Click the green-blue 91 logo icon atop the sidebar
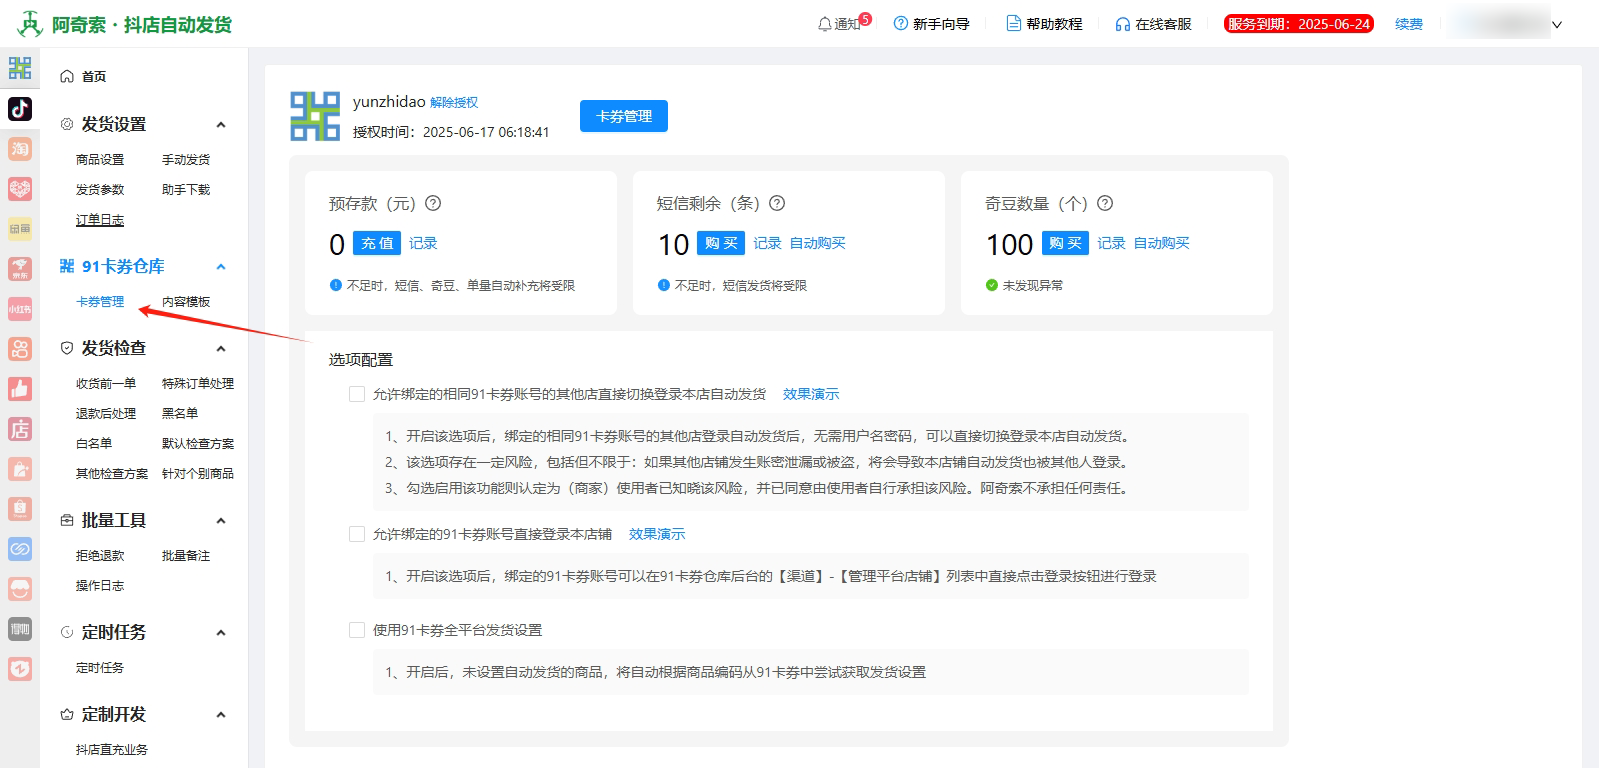 pos(20,68)
